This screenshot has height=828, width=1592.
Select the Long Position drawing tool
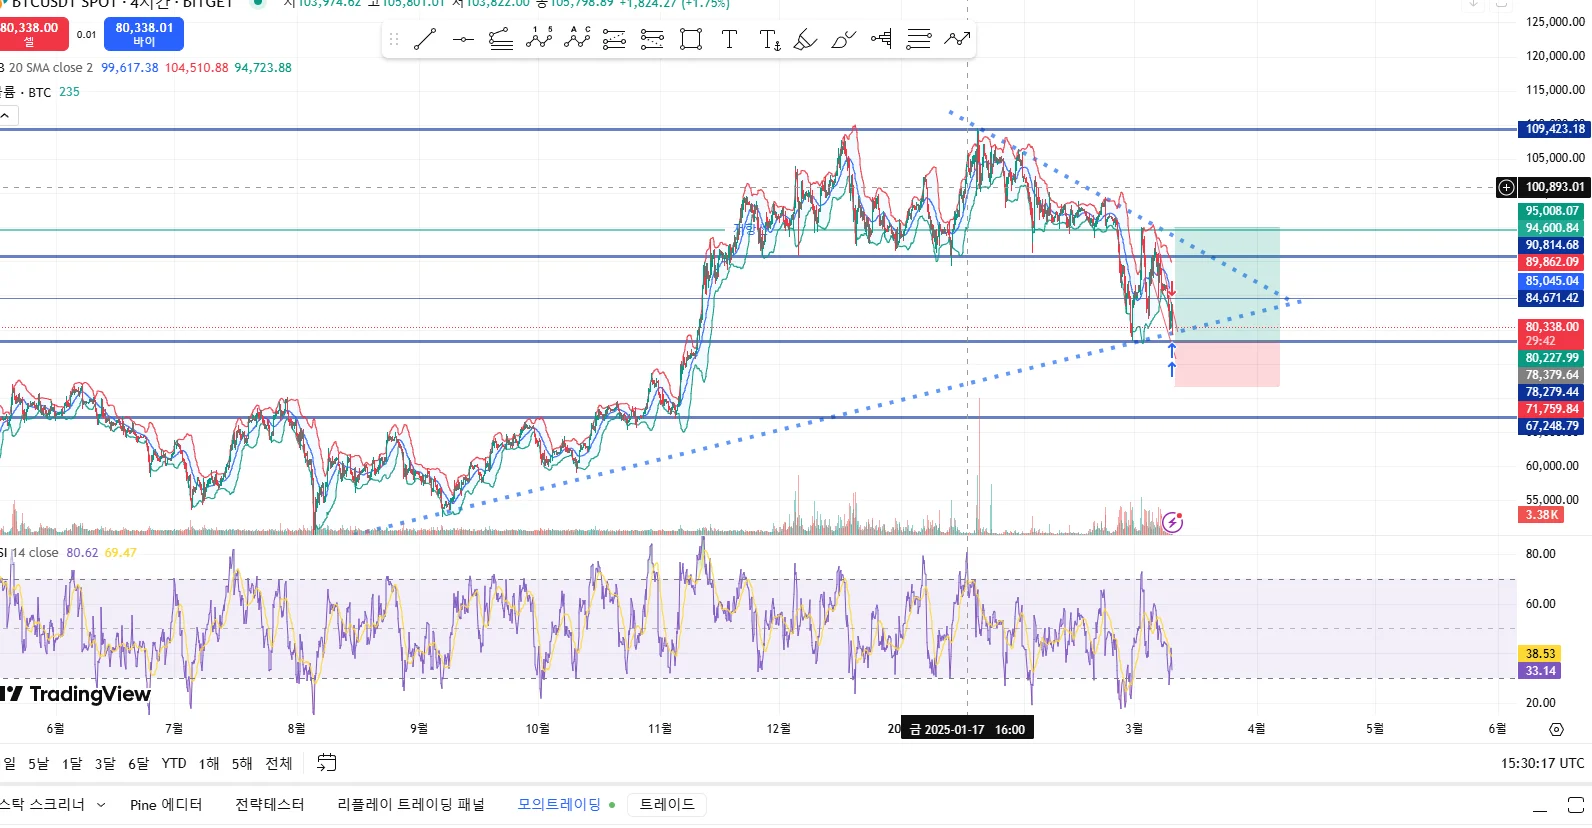[615, 39]
